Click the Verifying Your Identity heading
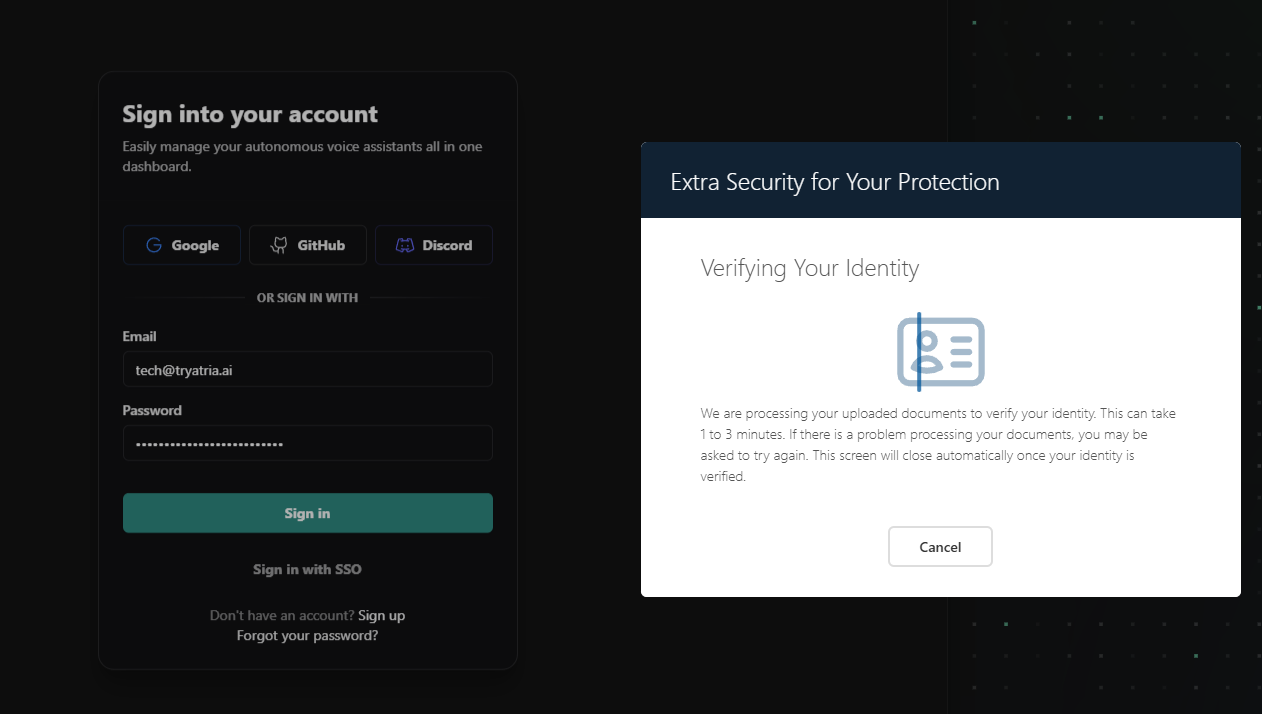The image size is (1262, 714). pos(810,268)
